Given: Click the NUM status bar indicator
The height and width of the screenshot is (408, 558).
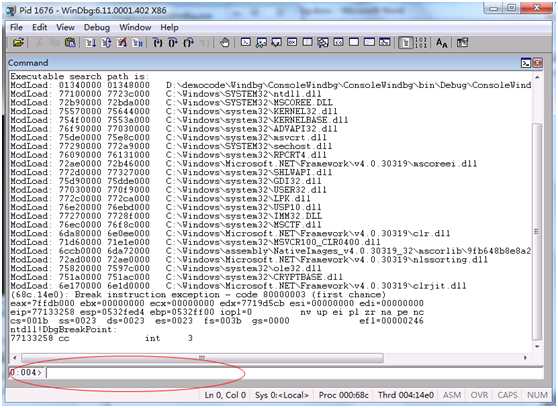Looking at the screenshot, I should (537, 395).
